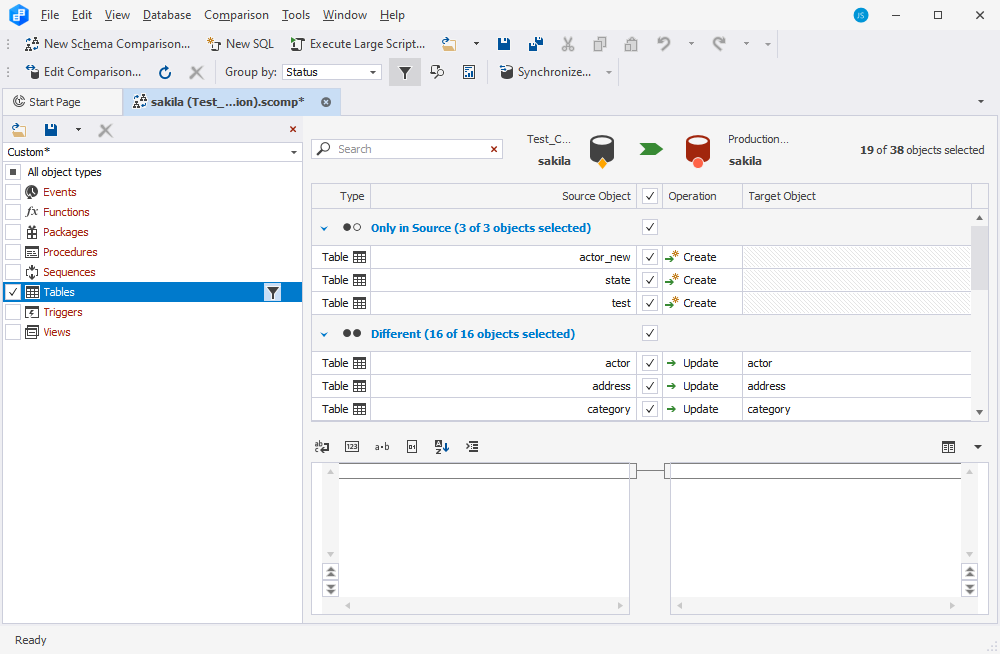1000x654 pixels.
Task: Click the Save icon in the main toolbar
Action: coord(504,44)
